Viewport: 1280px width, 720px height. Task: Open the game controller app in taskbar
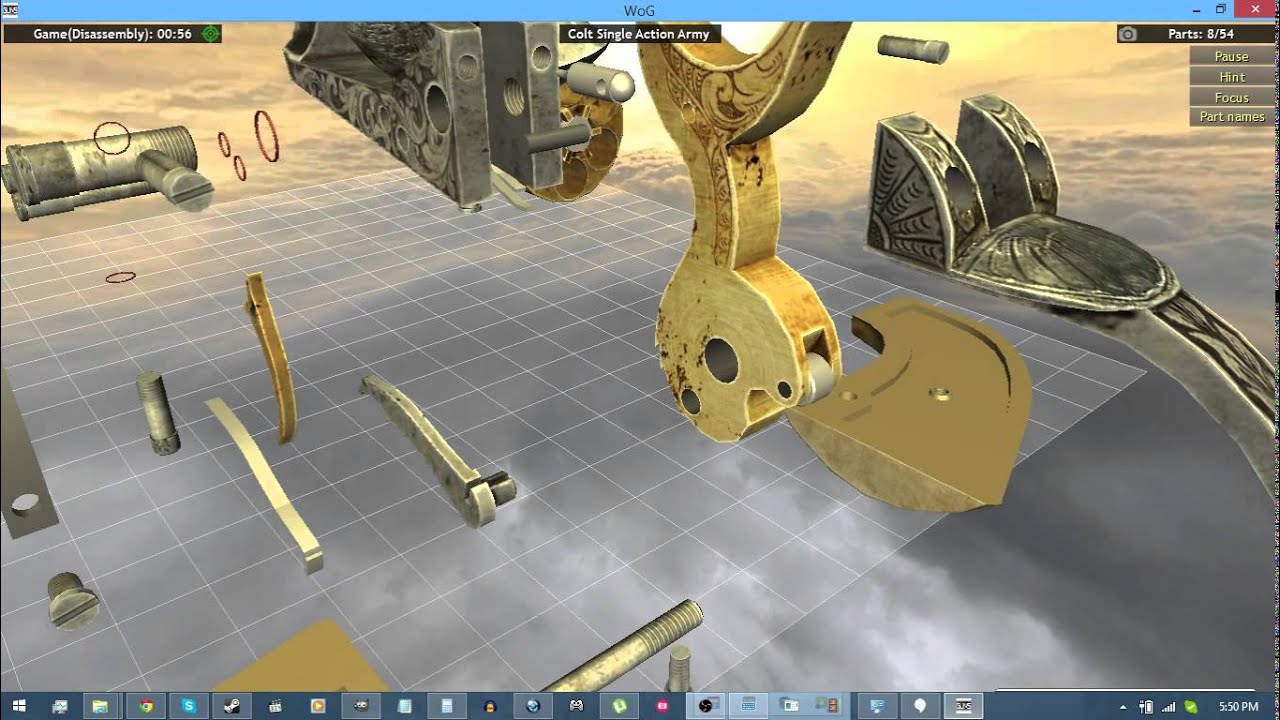(577, 706)
